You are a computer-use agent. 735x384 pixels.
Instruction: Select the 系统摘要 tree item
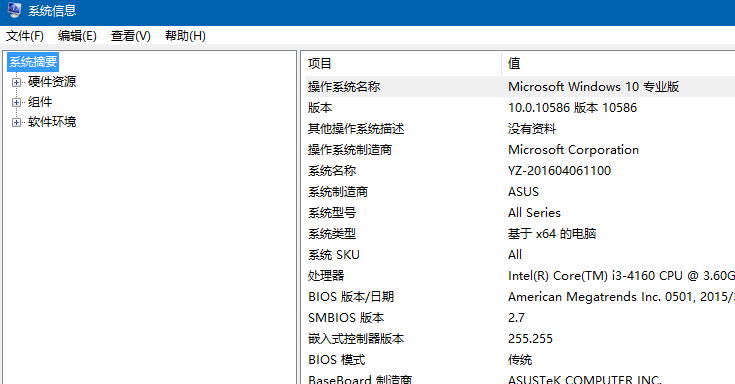click(33, 62)
